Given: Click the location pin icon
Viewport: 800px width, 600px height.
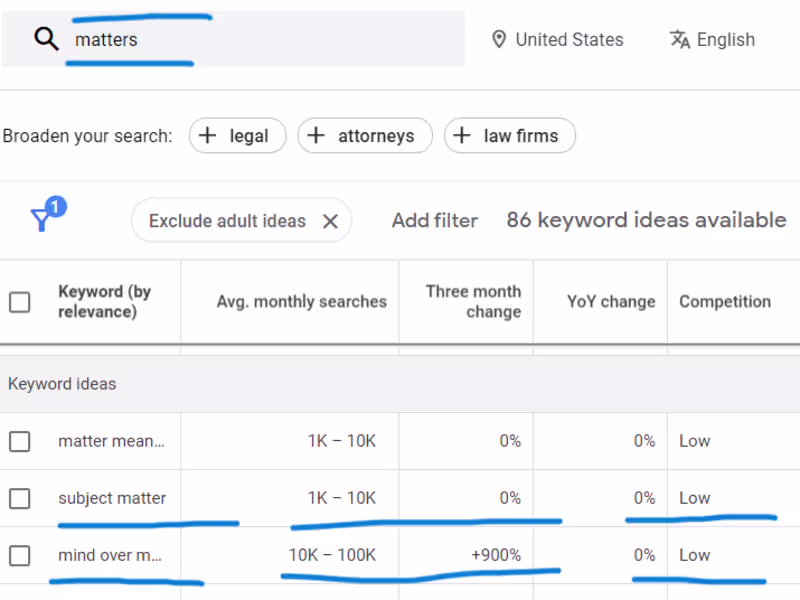Looking at the screenshot, I should (x=499, y=40).
